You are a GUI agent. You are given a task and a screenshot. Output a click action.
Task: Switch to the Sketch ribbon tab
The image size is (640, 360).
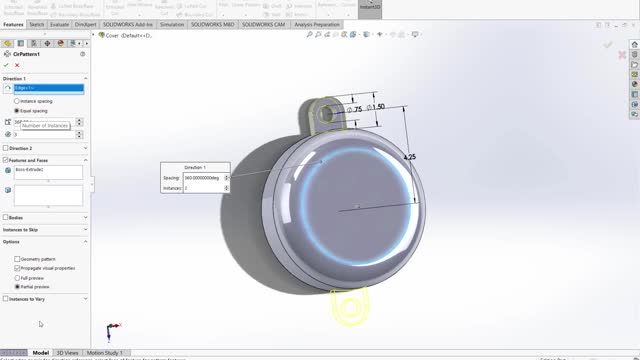(x=36, y=24)
